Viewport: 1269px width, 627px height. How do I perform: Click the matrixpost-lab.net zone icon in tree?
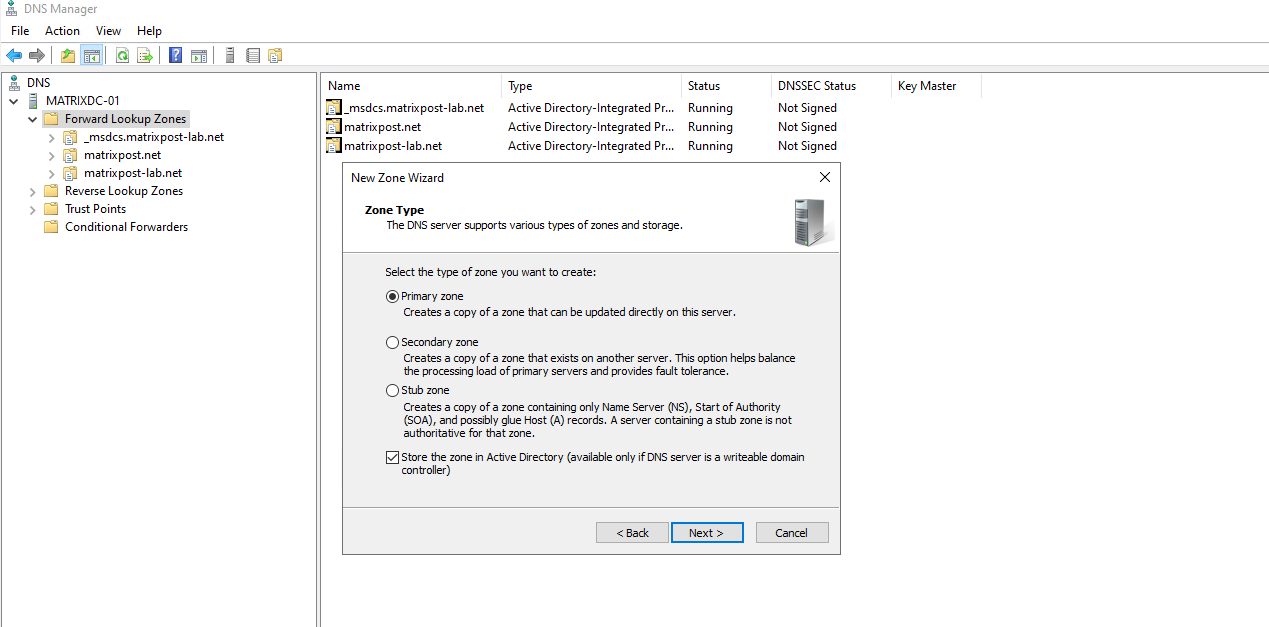point(70,173)
